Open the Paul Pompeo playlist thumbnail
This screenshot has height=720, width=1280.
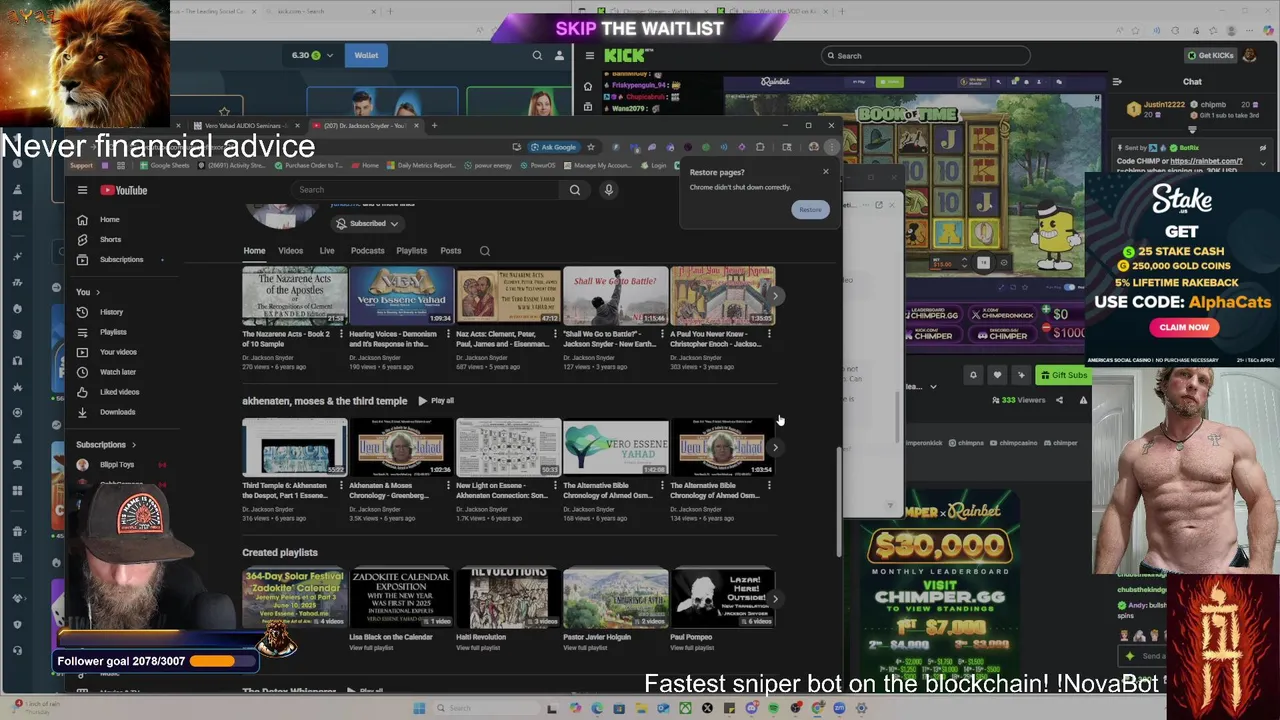coord(722,598)
